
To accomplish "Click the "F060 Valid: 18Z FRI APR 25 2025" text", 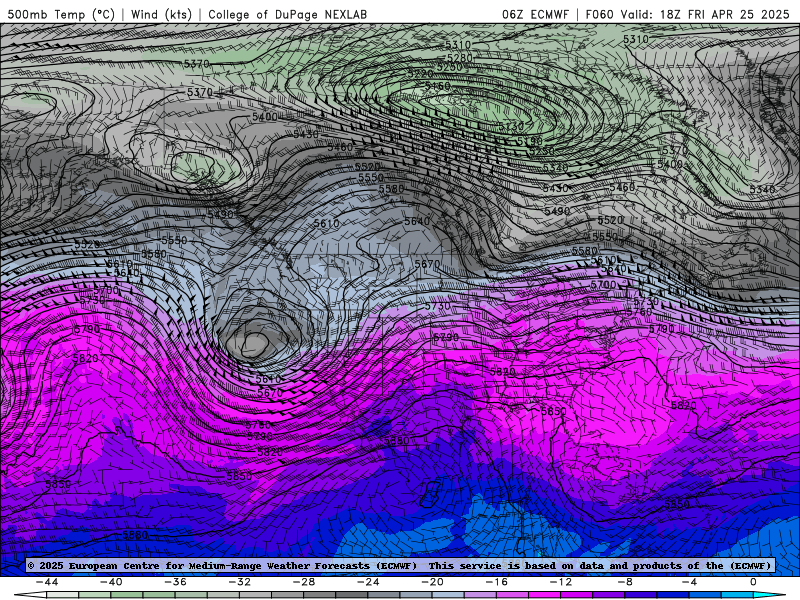I will (x=687, y=14).
